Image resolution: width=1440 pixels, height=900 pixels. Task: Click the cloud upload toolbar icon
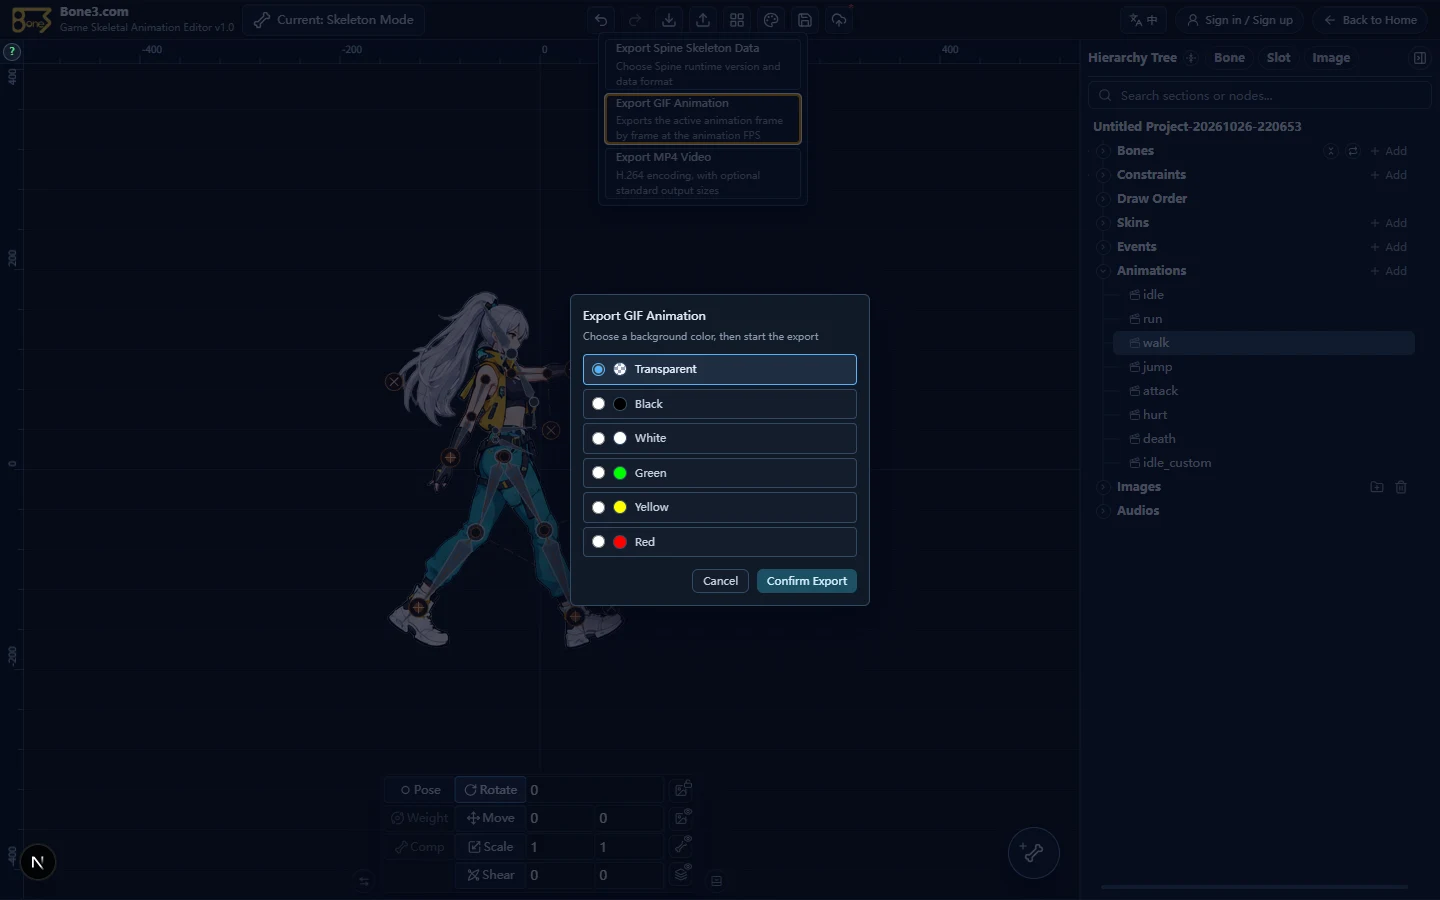839,20
